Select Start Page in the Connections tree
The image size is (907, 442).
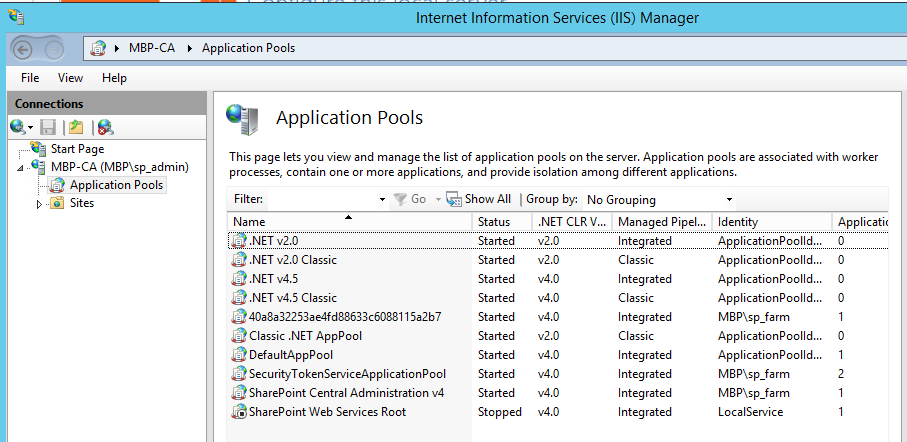[78, 149]
